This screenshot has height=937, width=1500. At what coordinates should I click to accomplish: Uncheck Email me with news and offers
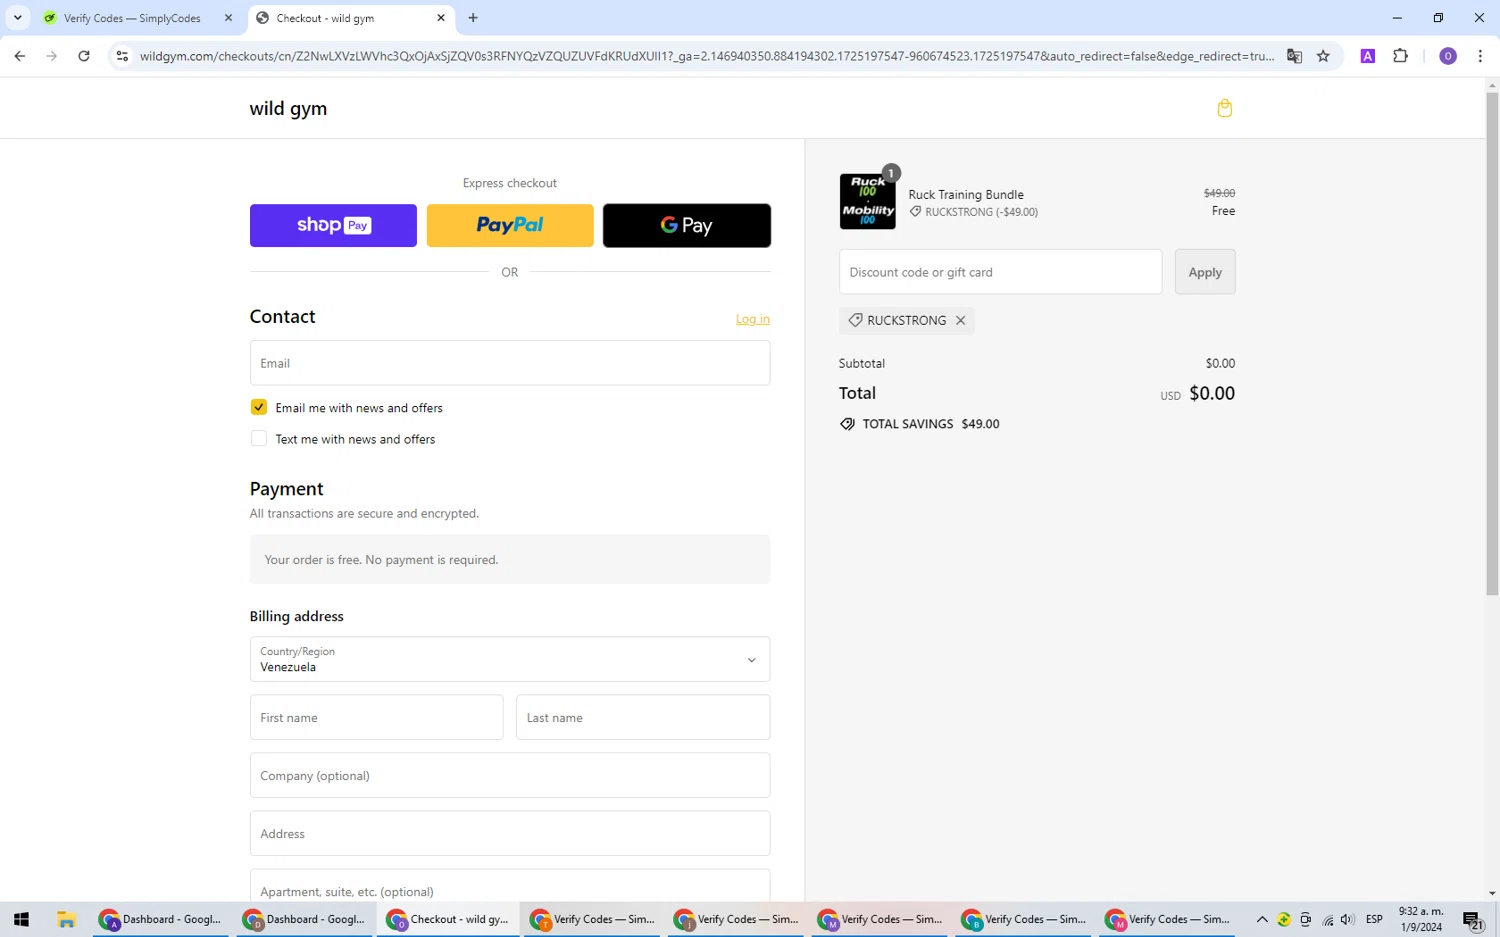point(259,407)
